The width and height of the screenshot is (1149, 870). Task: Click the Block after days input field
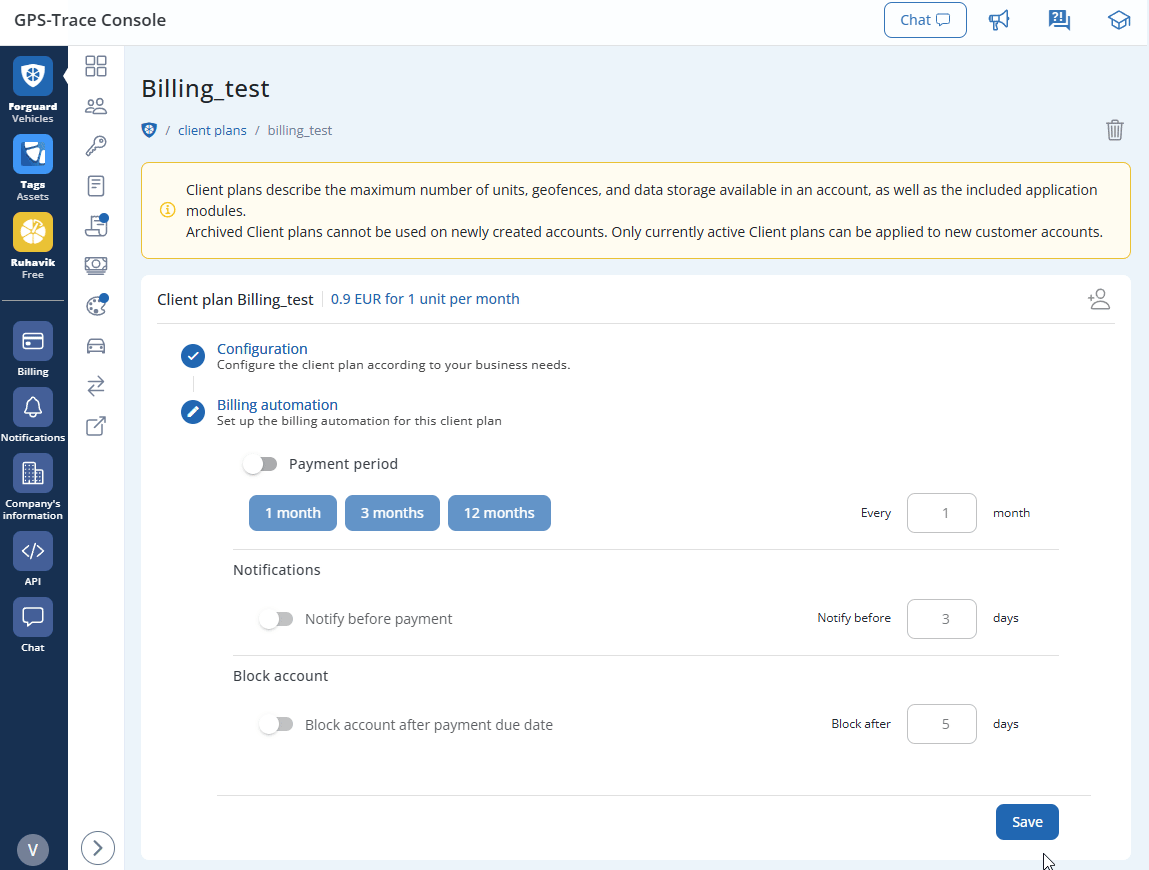[x=941, y=724]
